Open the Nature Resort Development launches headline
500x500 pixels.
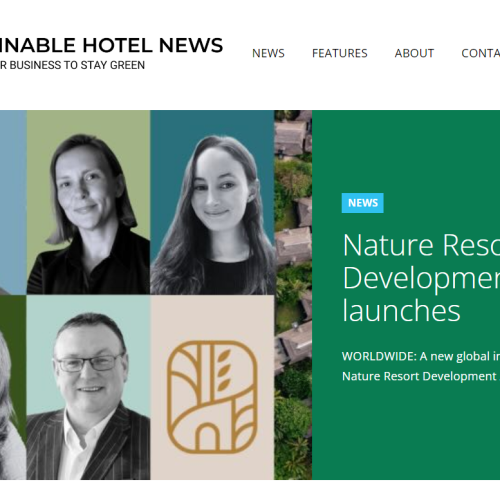[x=421, y=278]
